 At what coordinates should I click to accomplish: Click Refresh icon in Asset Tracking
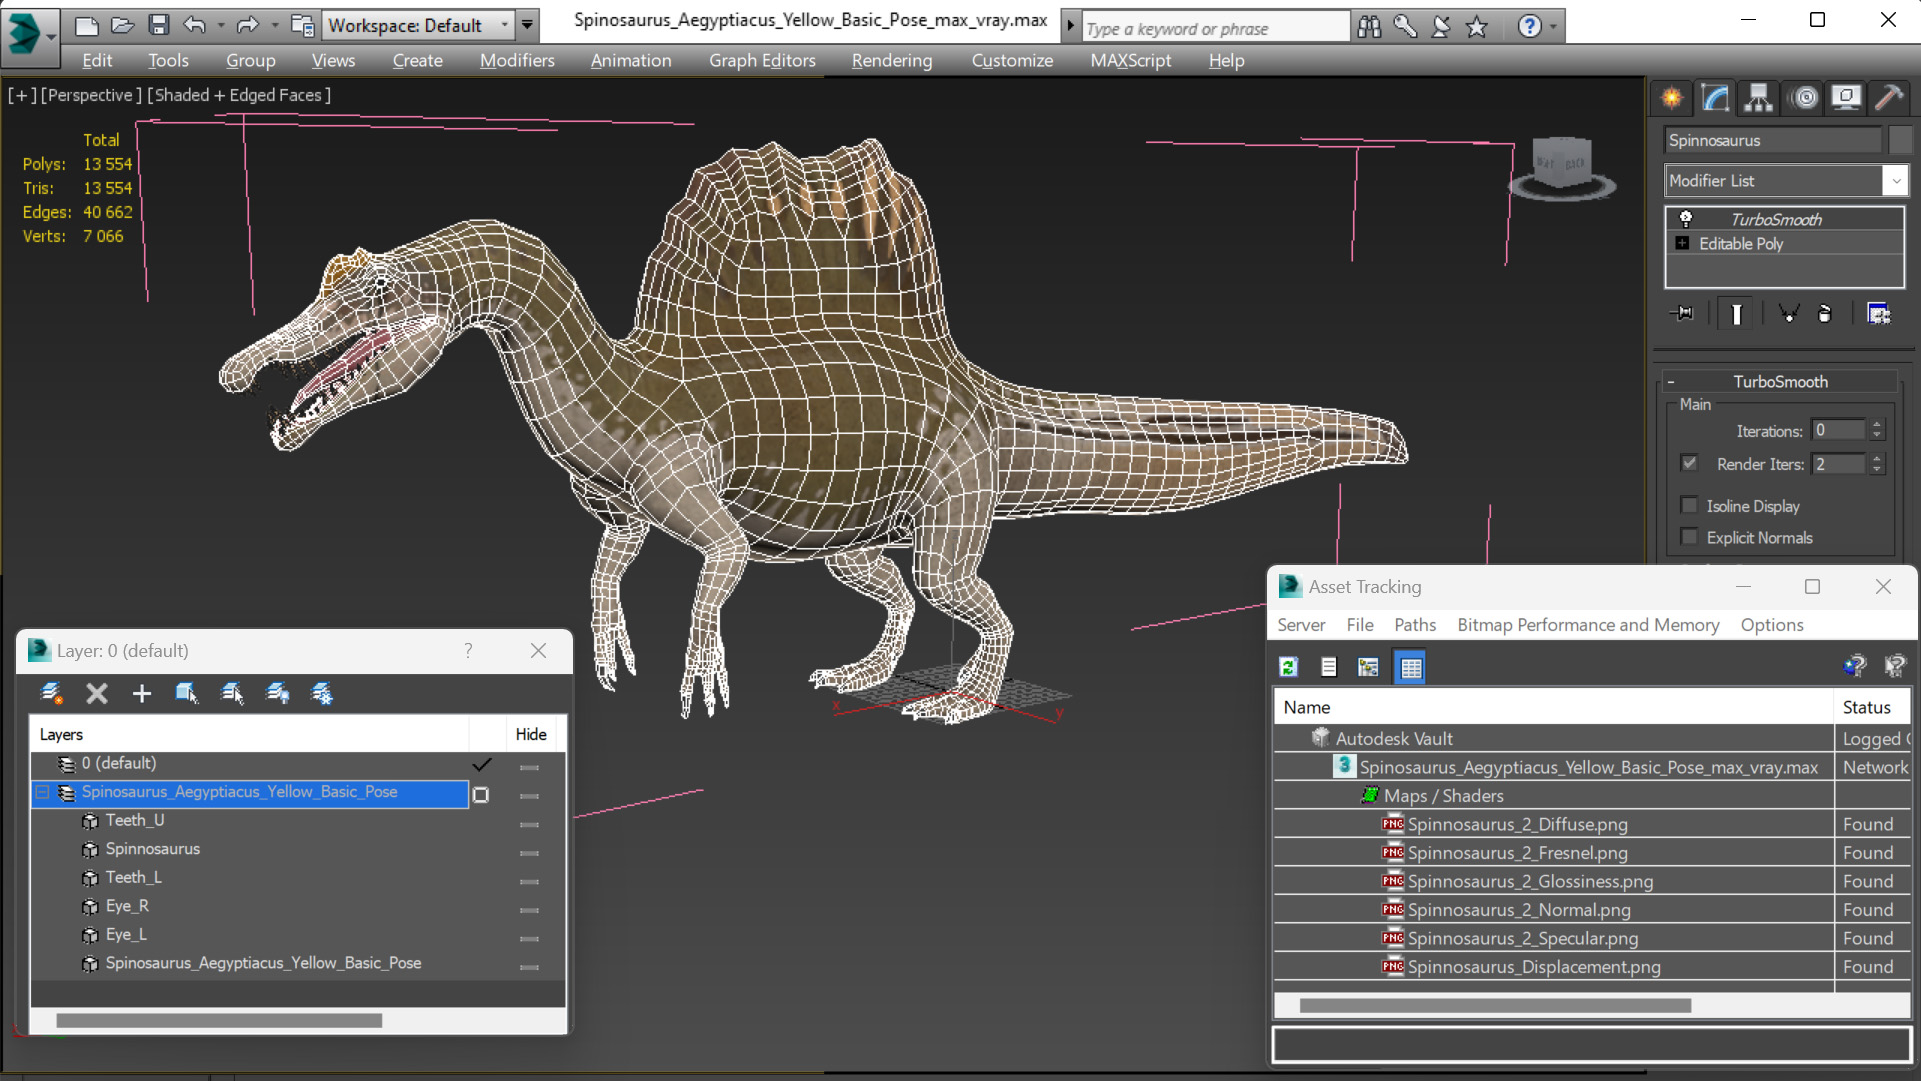tap(1288, 667)
